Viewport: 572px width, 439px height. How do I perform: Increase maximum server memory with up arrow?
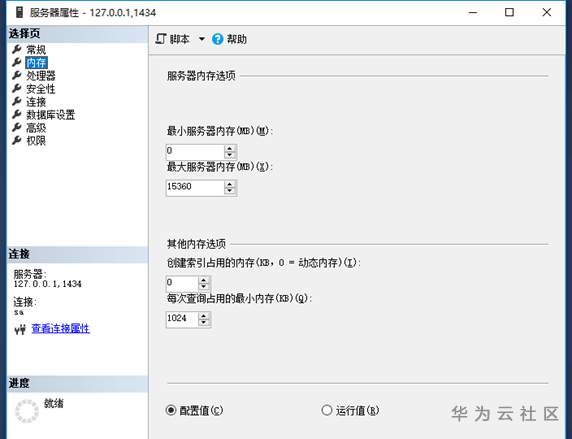[x=230, y=184]
